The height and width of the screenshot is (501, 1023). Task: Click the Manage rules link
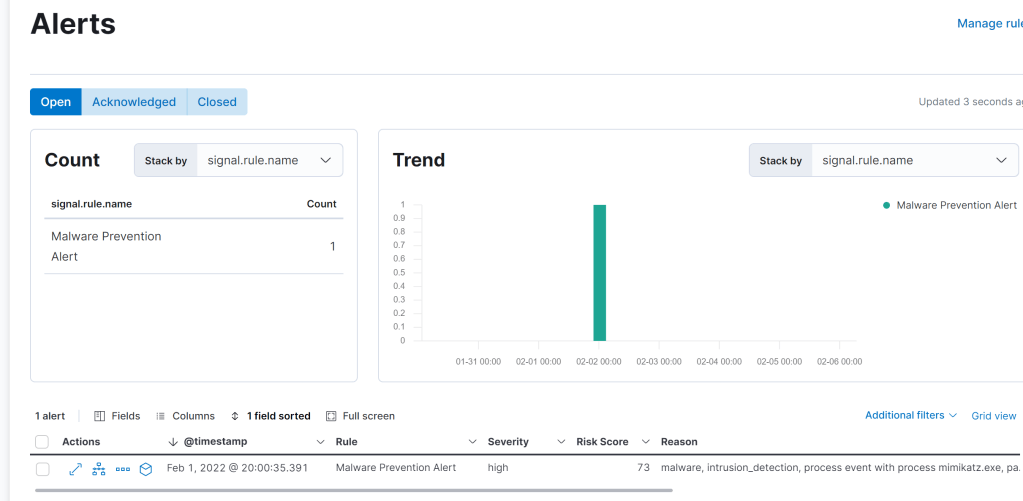click(989, 24)
